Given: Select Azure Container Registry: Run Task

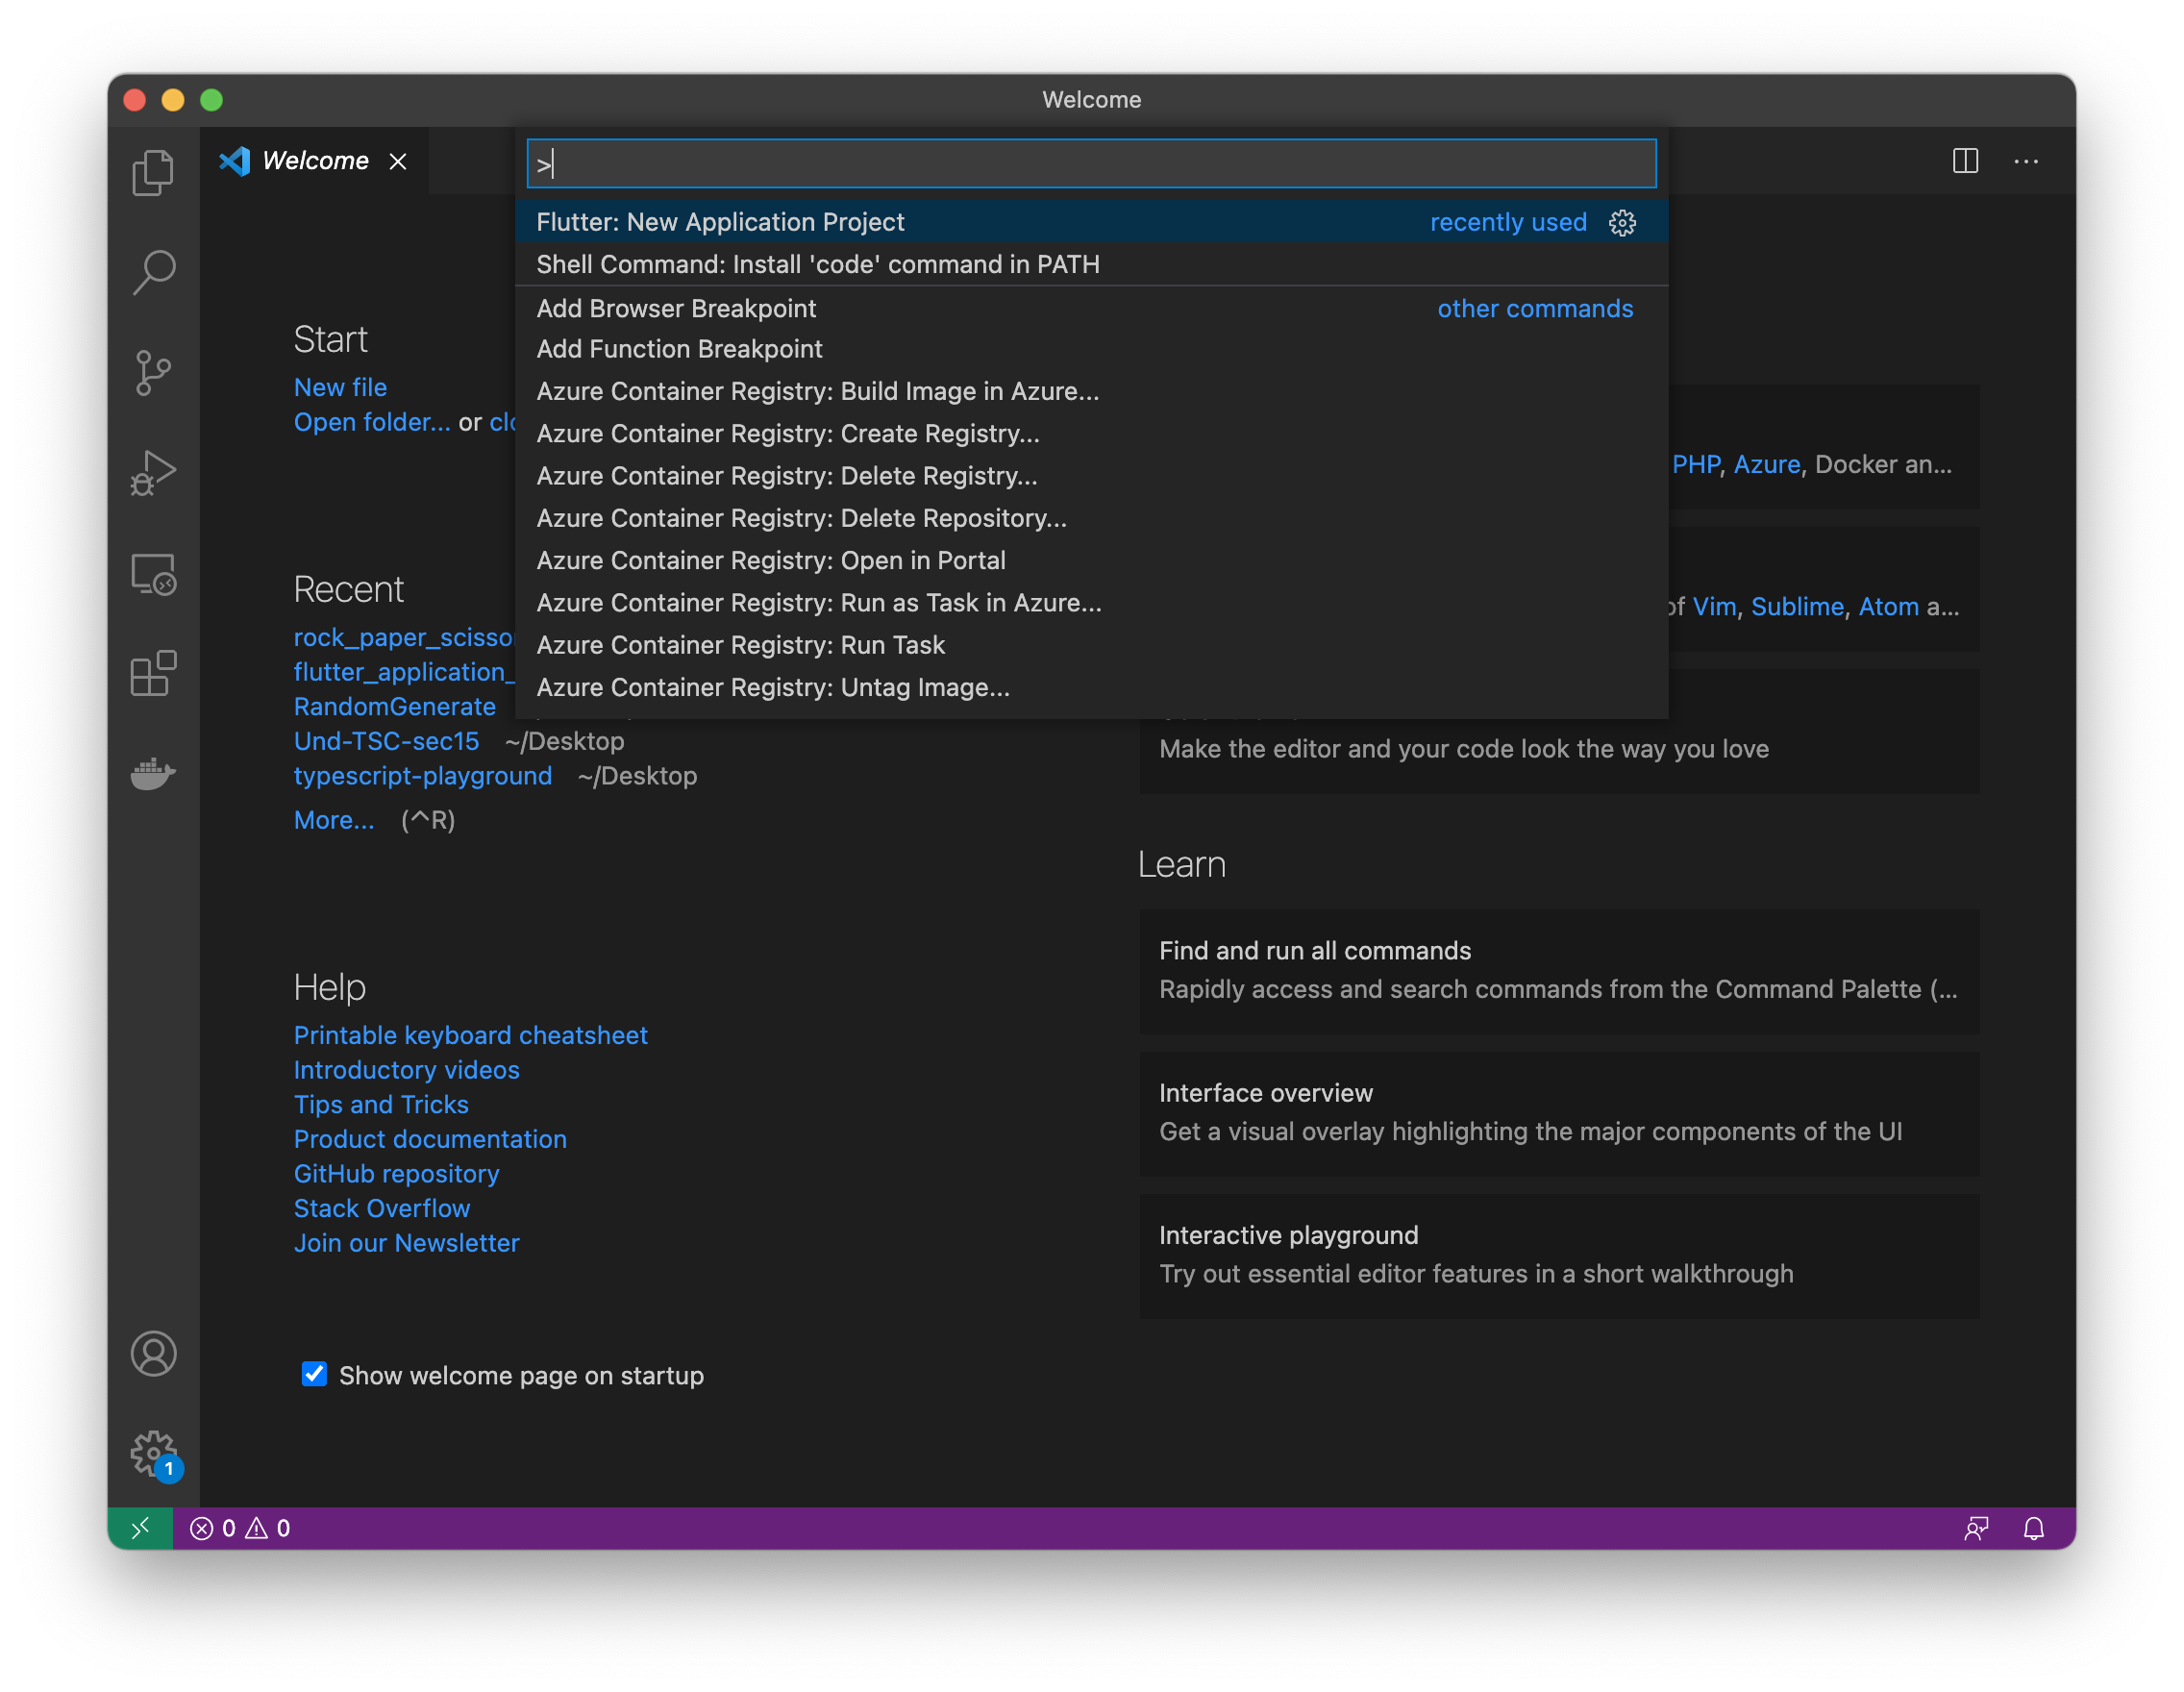Looking at the screenshot, I should [1091, 645].
